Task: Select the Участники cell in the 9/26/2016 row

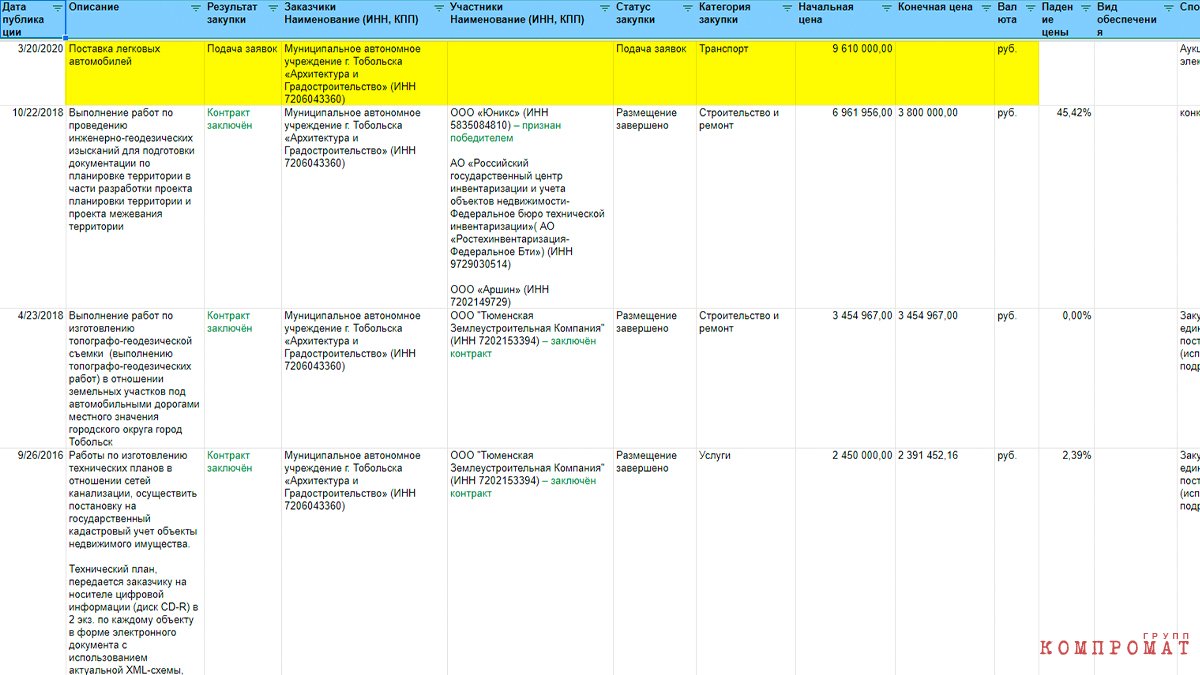Action: click(530, 562)
